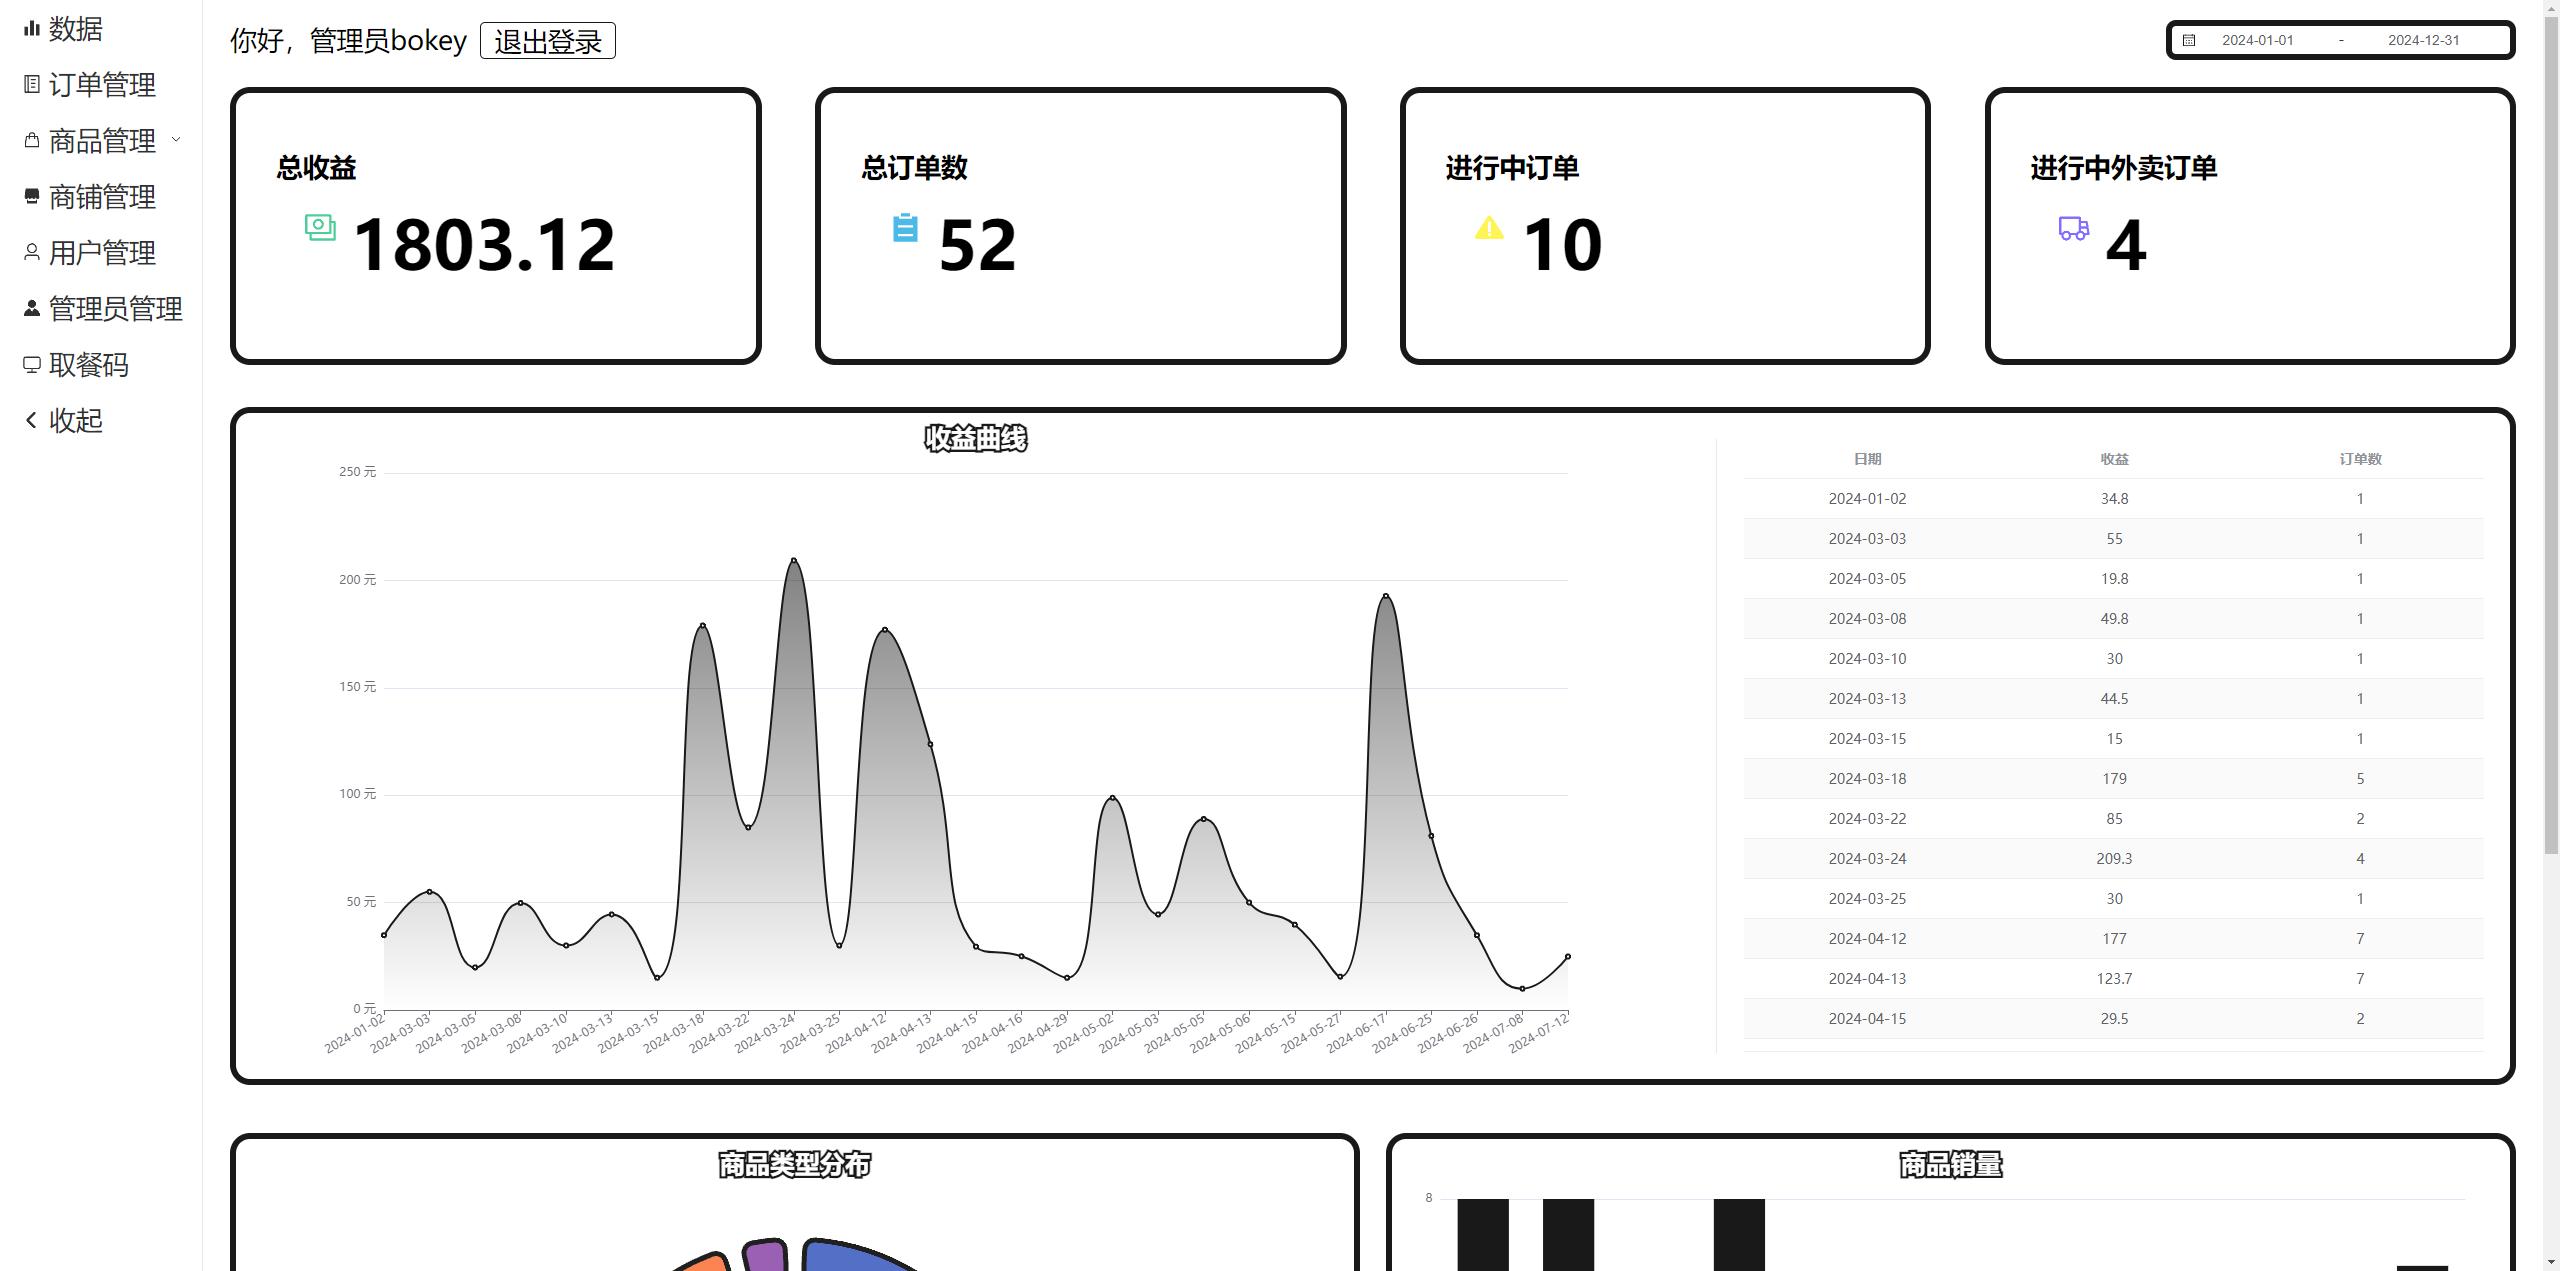The width and height of the screenshot is (2560, 1271).
Task: Click the start date field 2024-01-01
Action: tap(2257, 40)
